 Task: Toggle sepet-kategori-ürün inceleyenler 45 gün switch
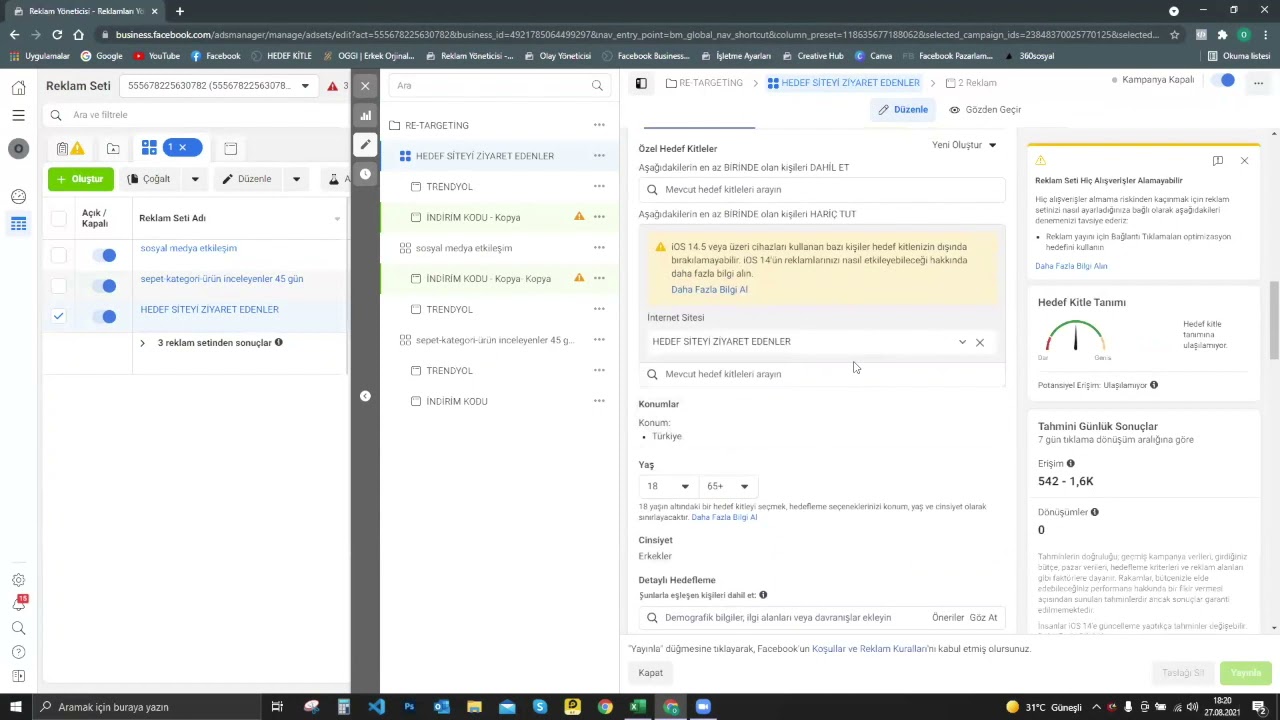point(104,286)
